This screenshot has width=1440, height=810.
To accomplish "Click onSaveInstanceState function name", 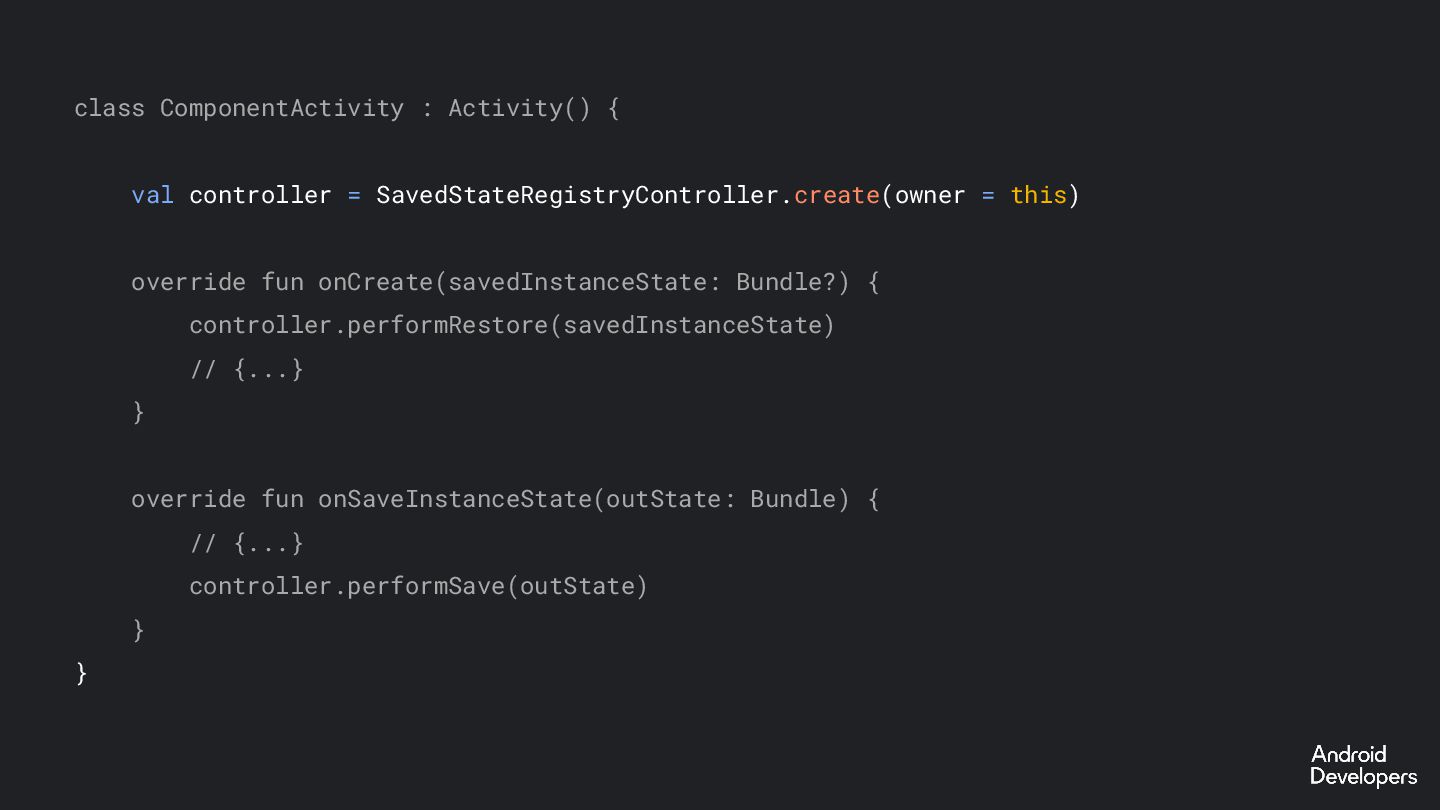I will 455,499.
